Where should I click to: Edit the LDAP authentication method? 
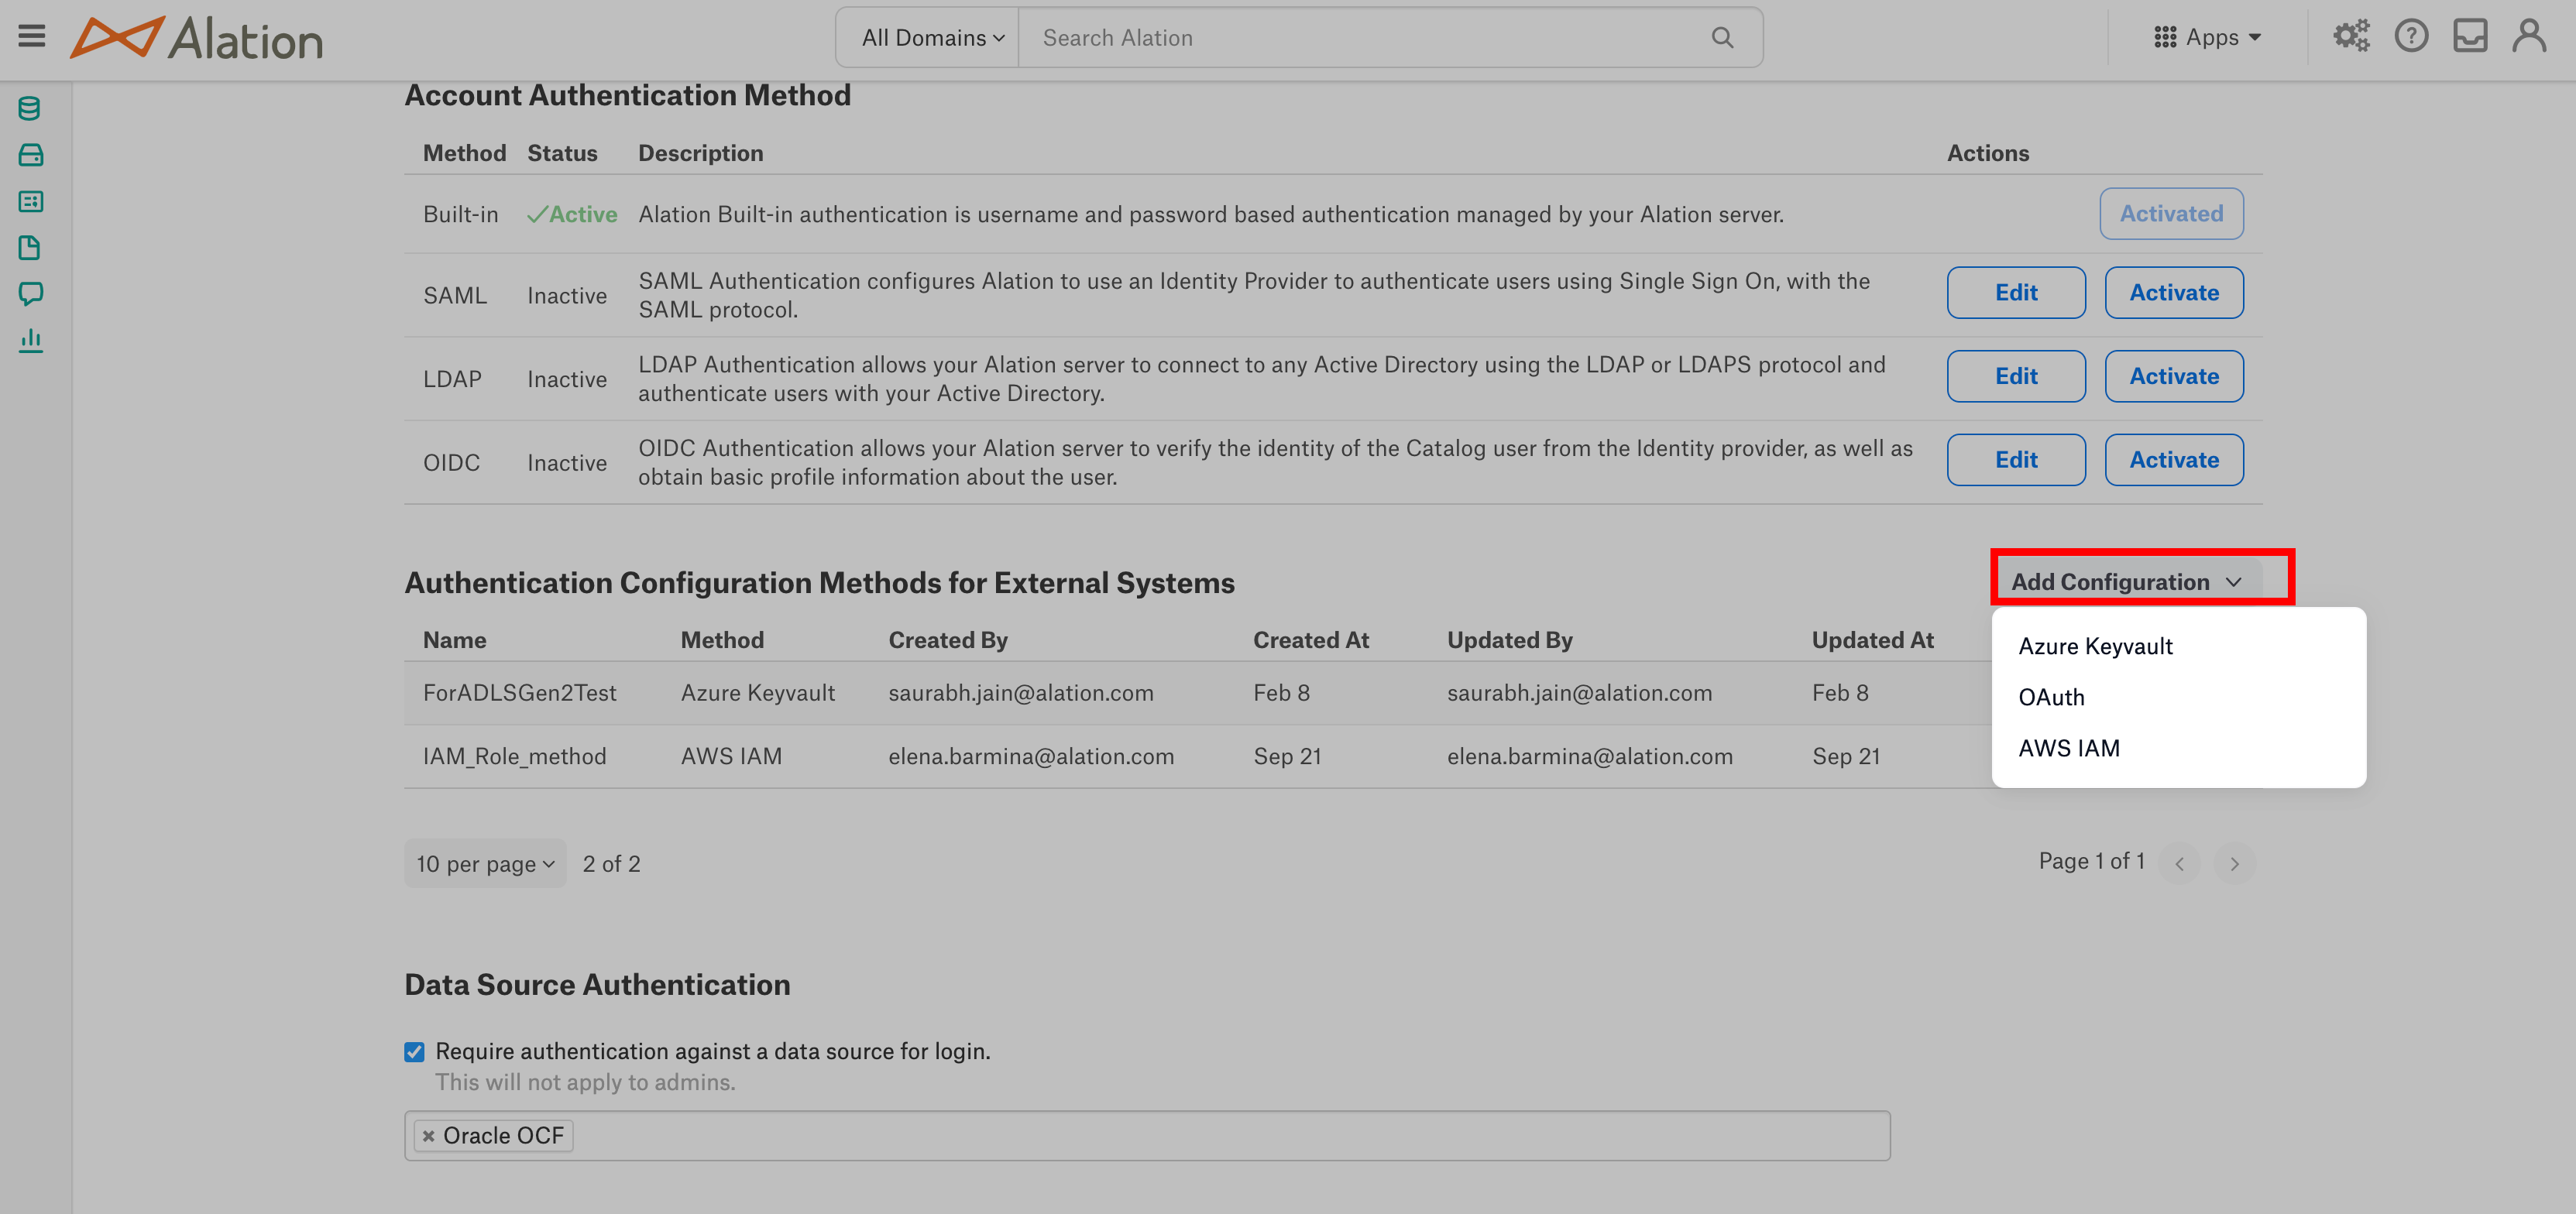tap(2016, 377)
